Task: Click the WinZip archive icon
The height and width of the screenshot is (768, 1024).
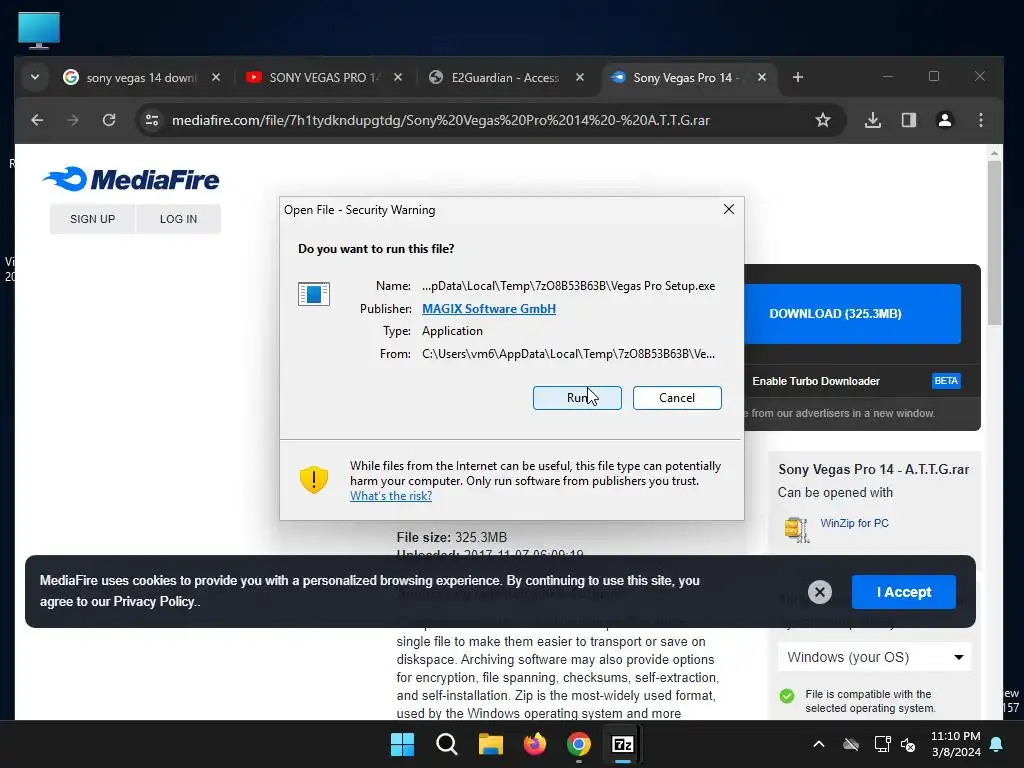Action: coord(797,529)
